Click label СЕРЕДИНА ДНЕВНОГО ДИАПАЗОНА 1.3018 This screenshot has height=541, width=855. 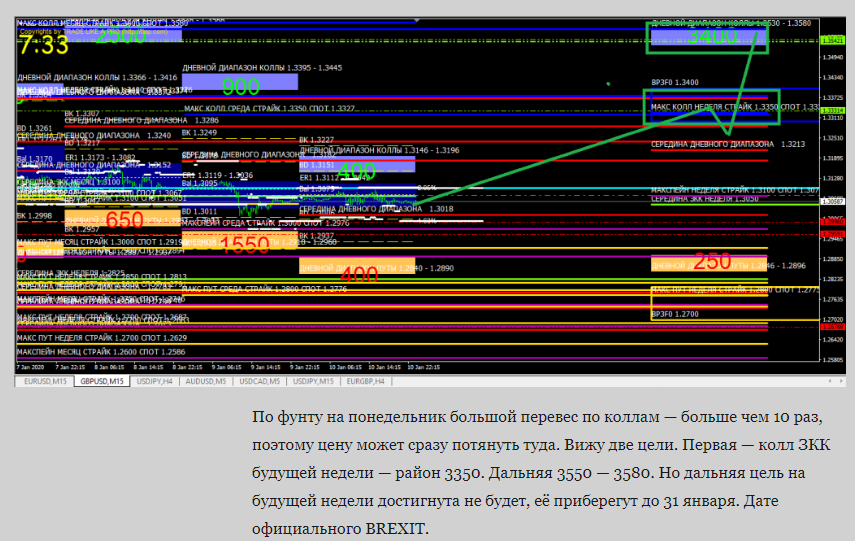(376, 209)
